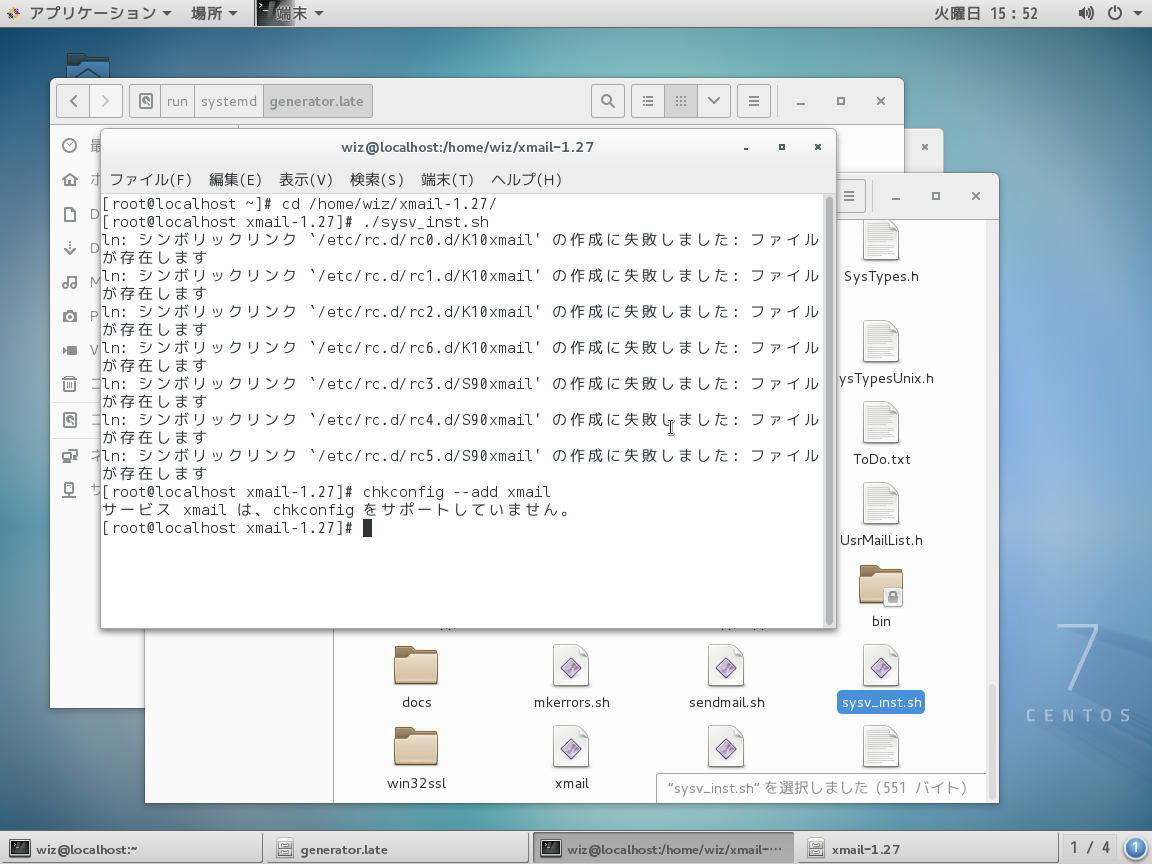
Task: Go forward in the generator.late file window
Action: [x=106, y=101]
